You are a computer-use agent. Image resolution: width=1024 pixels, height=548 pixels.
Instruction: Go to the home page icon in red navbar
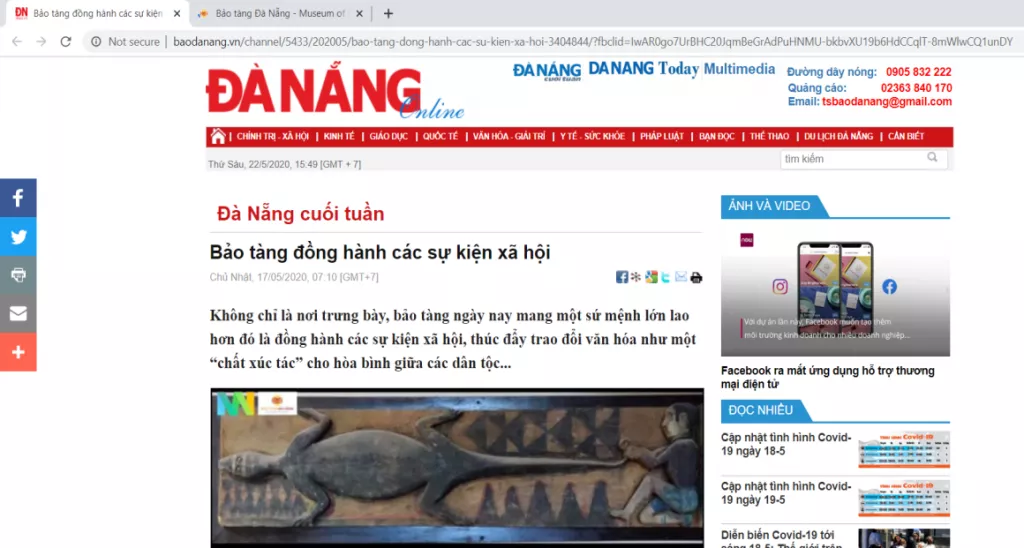[x=218, y=136]
